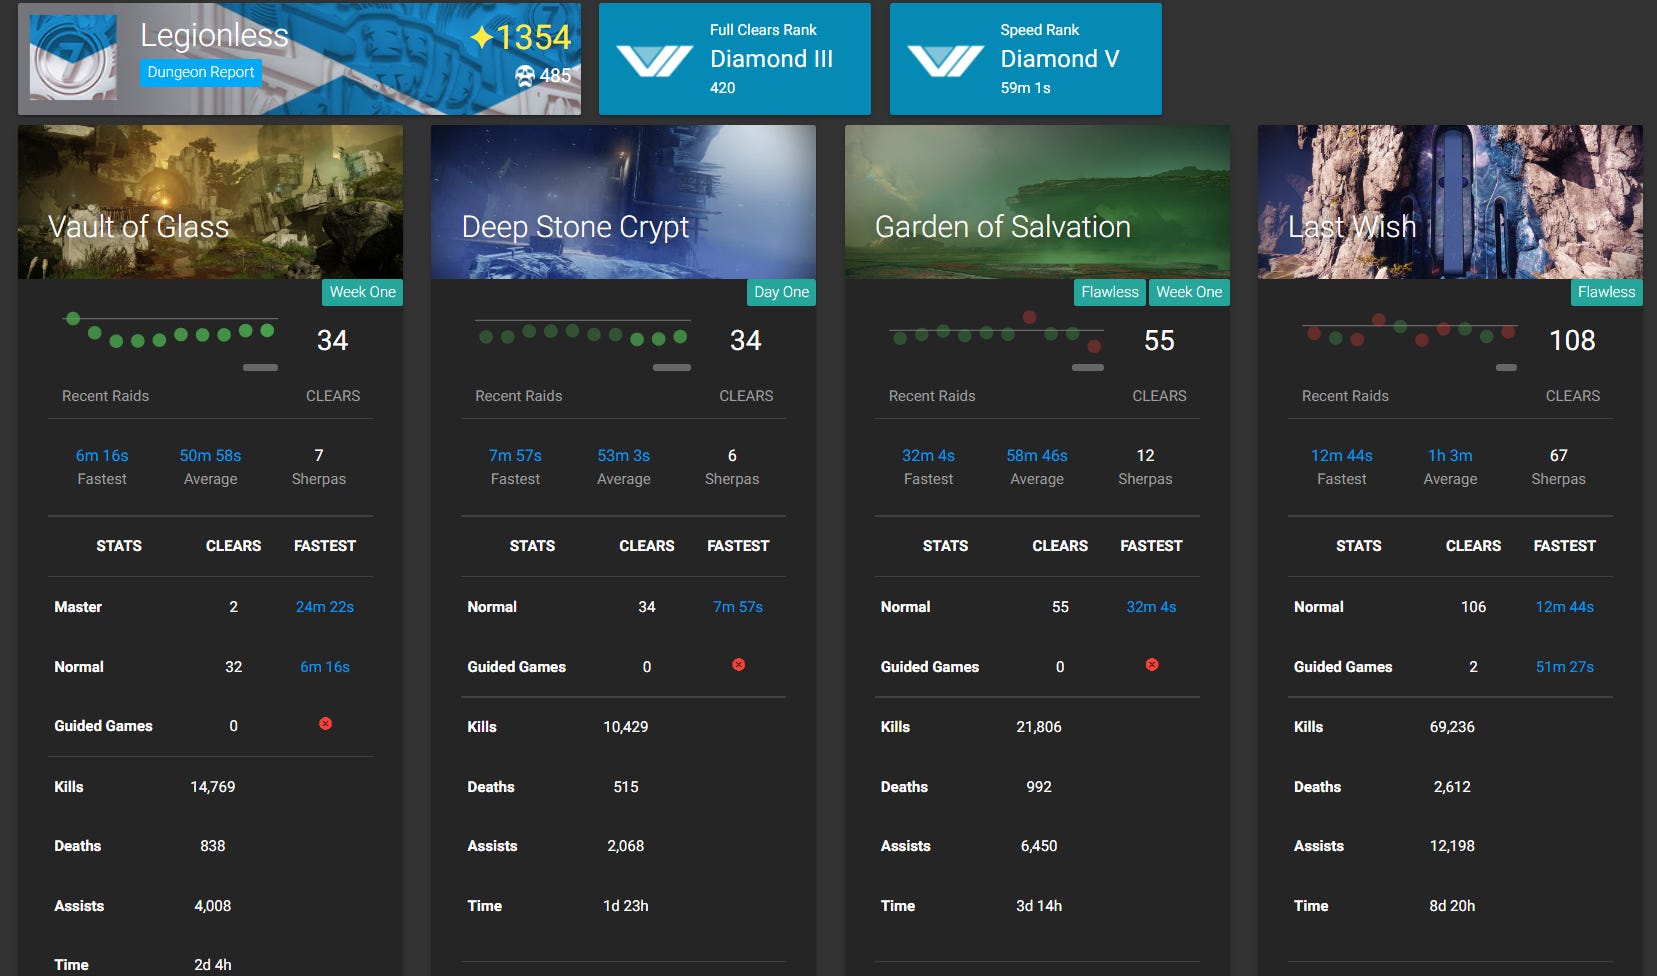
Task: Click Deep Stone Crypt Normal fastest 7m 57s
Action: [x=738, y=607]
